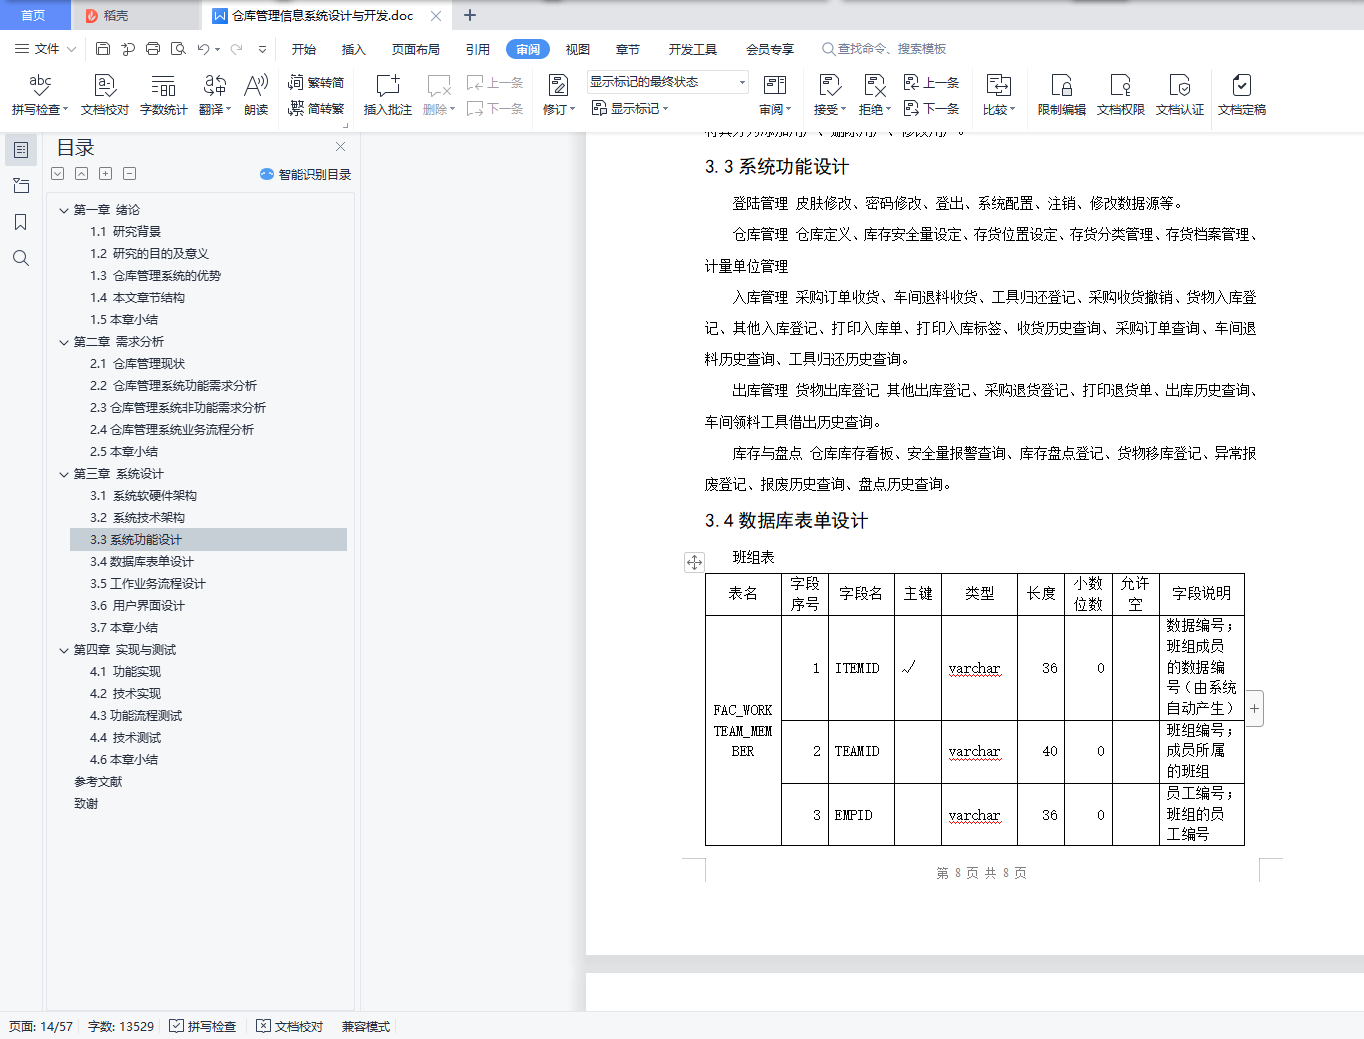This screenshot has height=1039, width=1364.
Task: Collapse the 第一章 绪论 tree node
Action: tap(64, 210)
